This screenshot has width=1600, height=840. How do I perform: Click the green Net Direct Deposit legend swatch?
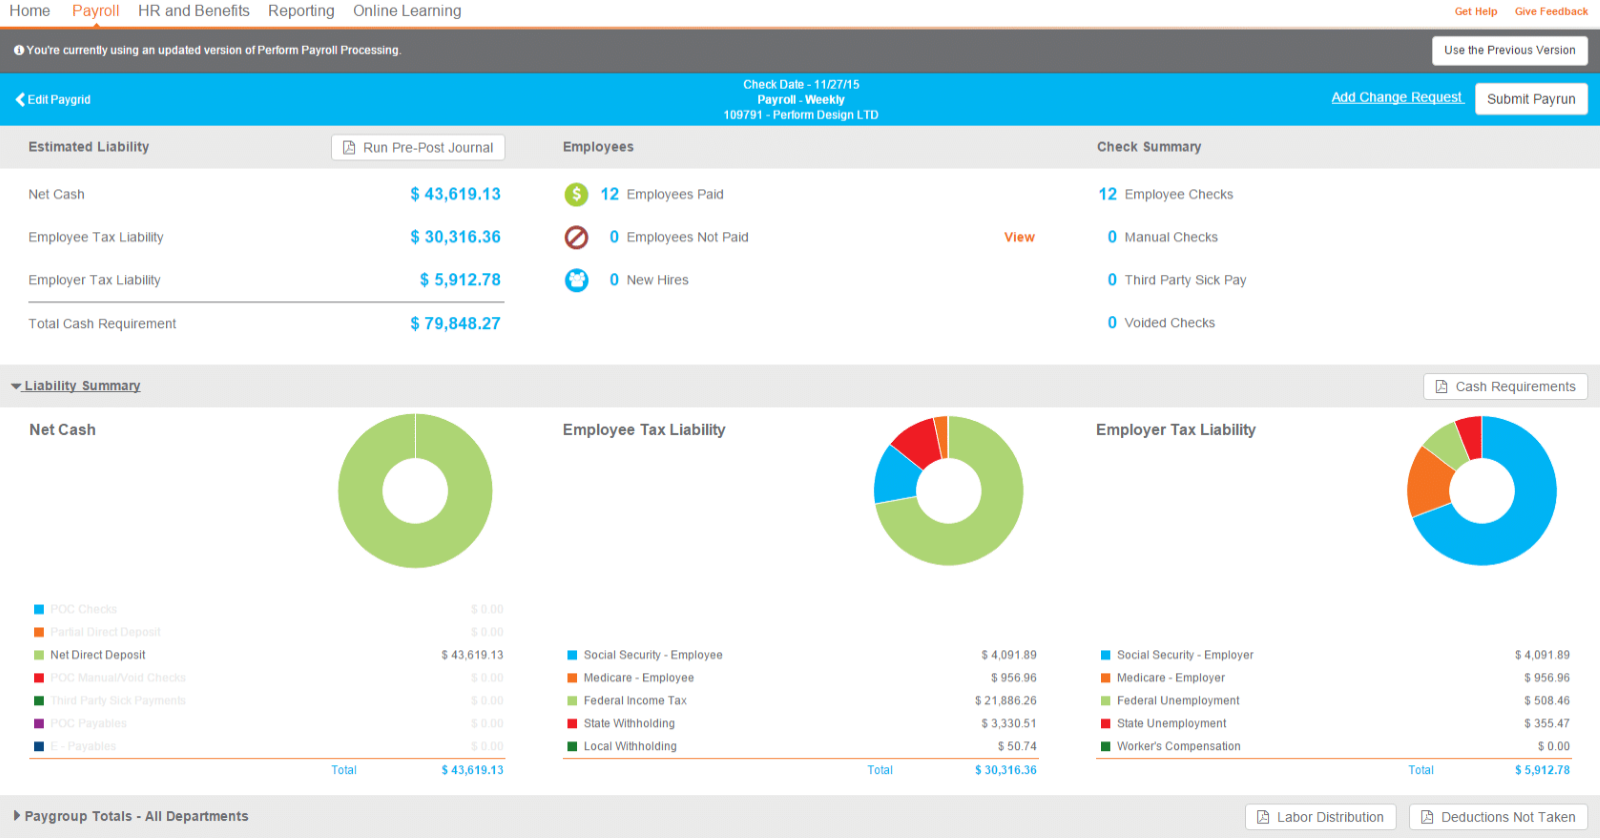pyautogui.click(x=39, y=655)
